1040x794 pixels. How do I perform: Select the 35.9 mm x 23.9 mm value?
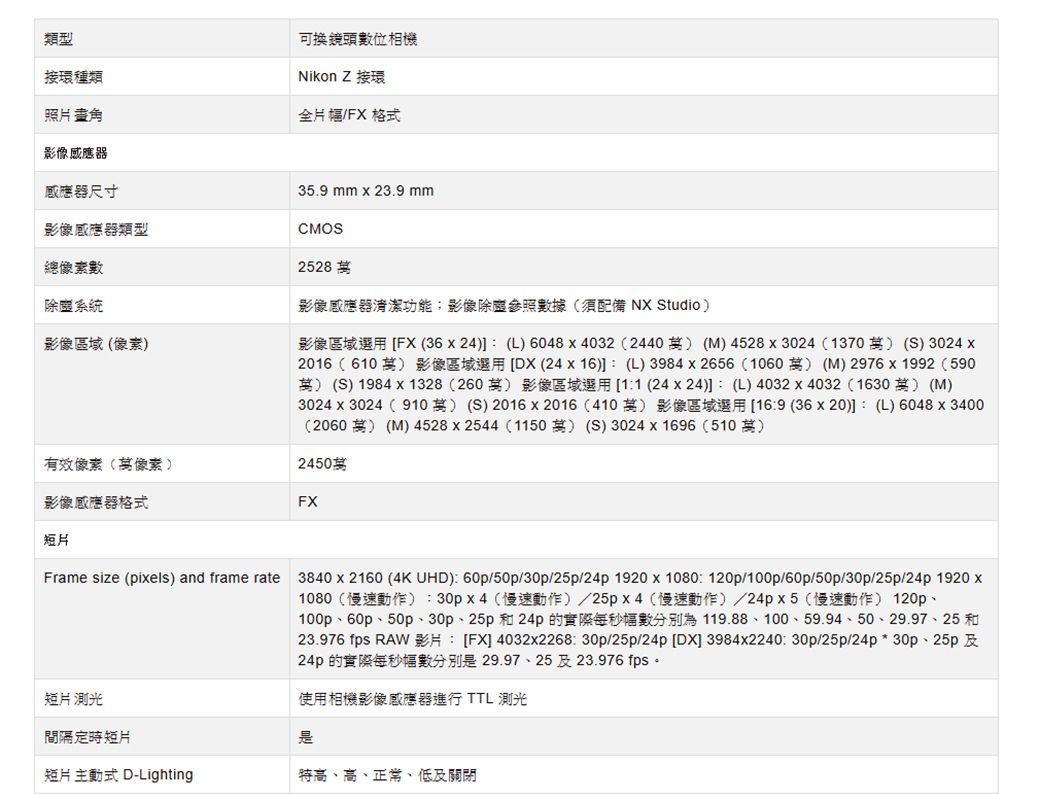(365, 191)
